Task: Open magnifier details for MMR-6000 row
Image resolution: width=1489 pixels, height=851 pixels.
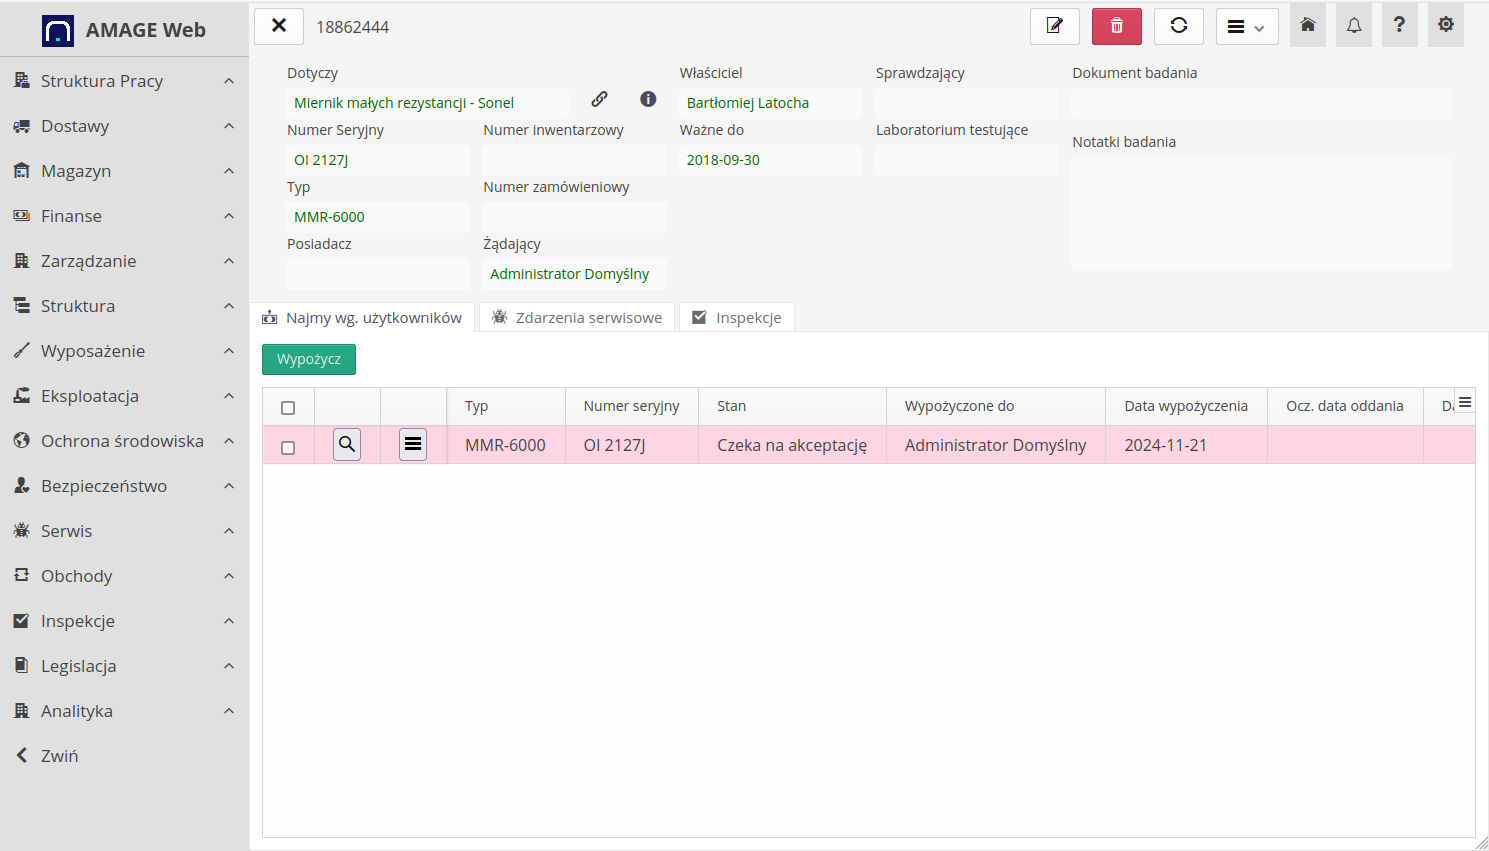Action: coord(347,444)
